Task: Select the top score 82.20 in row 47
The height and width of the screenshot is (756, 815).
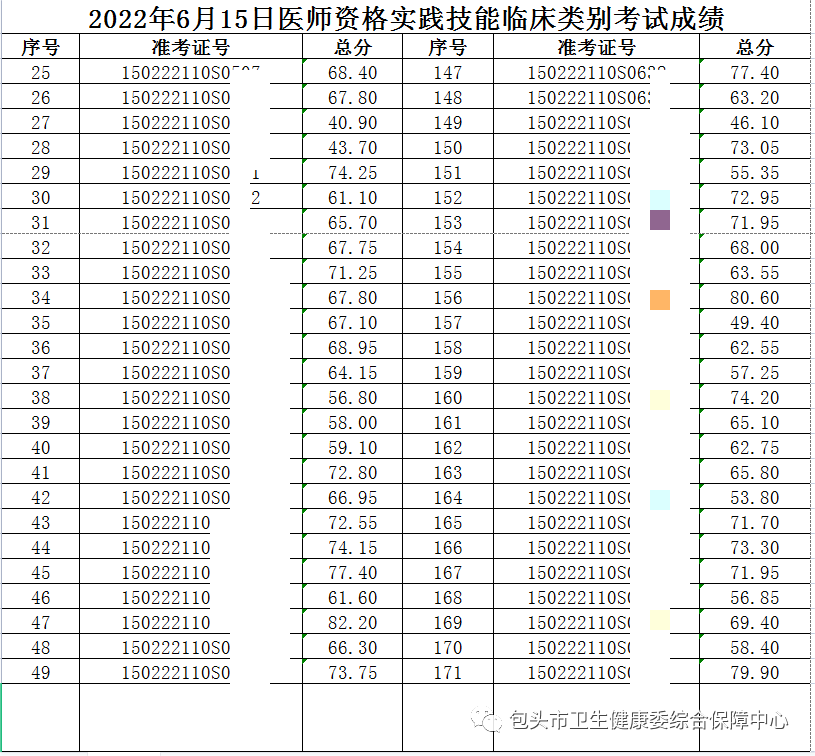Action: tap(352, 622)
